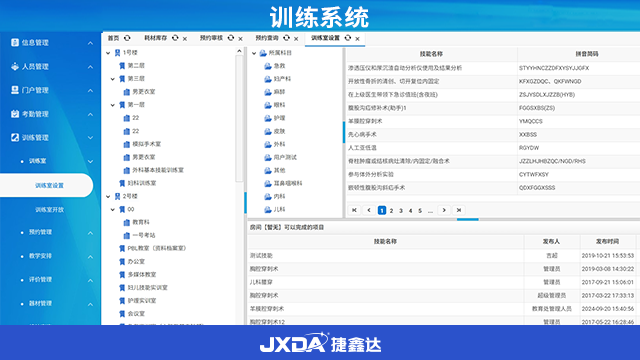Refresh the 首页 tab

point(127,38)
